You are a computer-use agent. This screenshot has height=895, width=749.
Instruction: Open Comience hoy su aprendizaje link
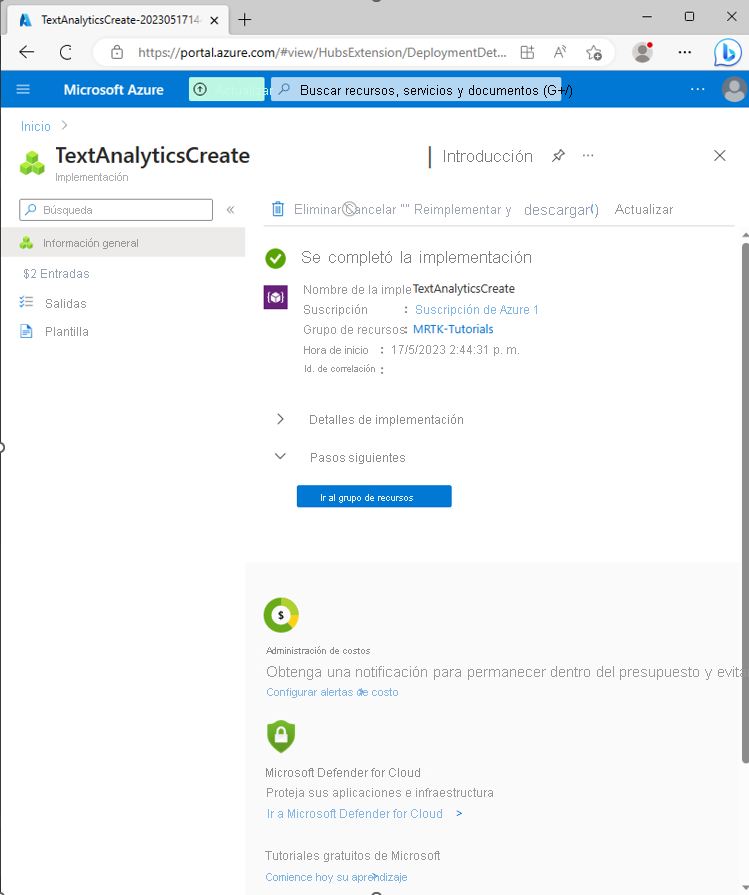tap(336, 877)
